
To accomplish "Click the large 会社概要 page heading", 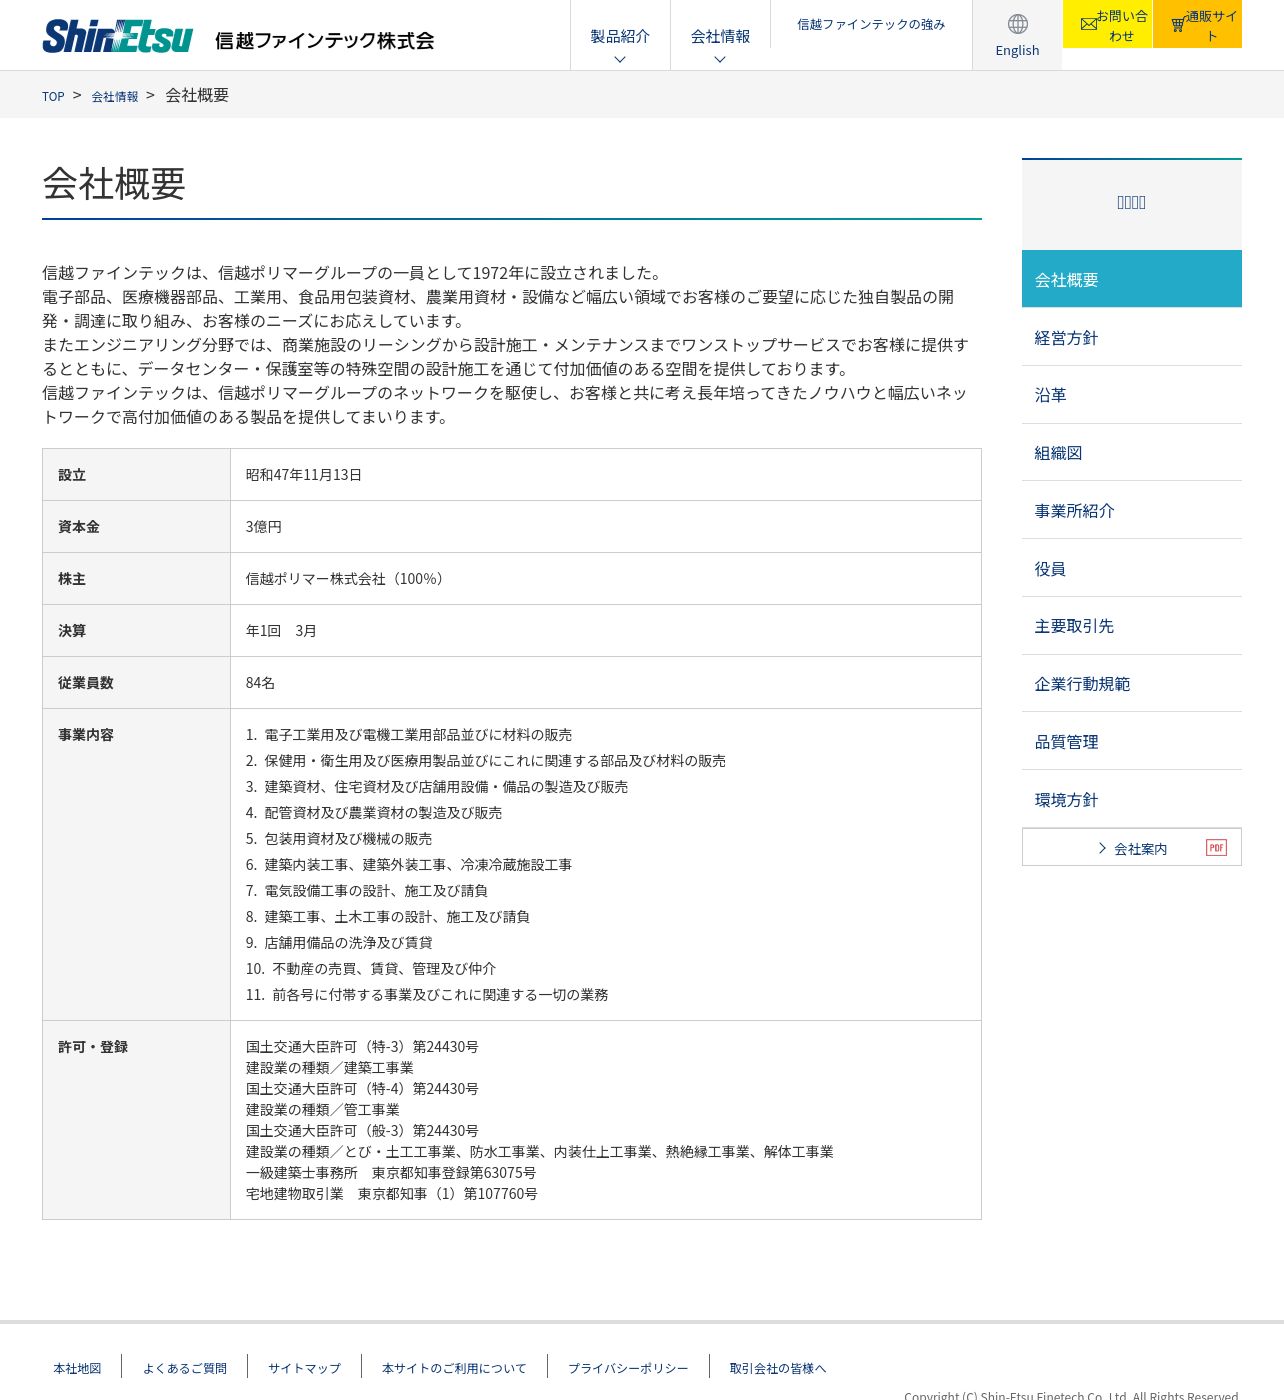I will (x=114, y=184).
